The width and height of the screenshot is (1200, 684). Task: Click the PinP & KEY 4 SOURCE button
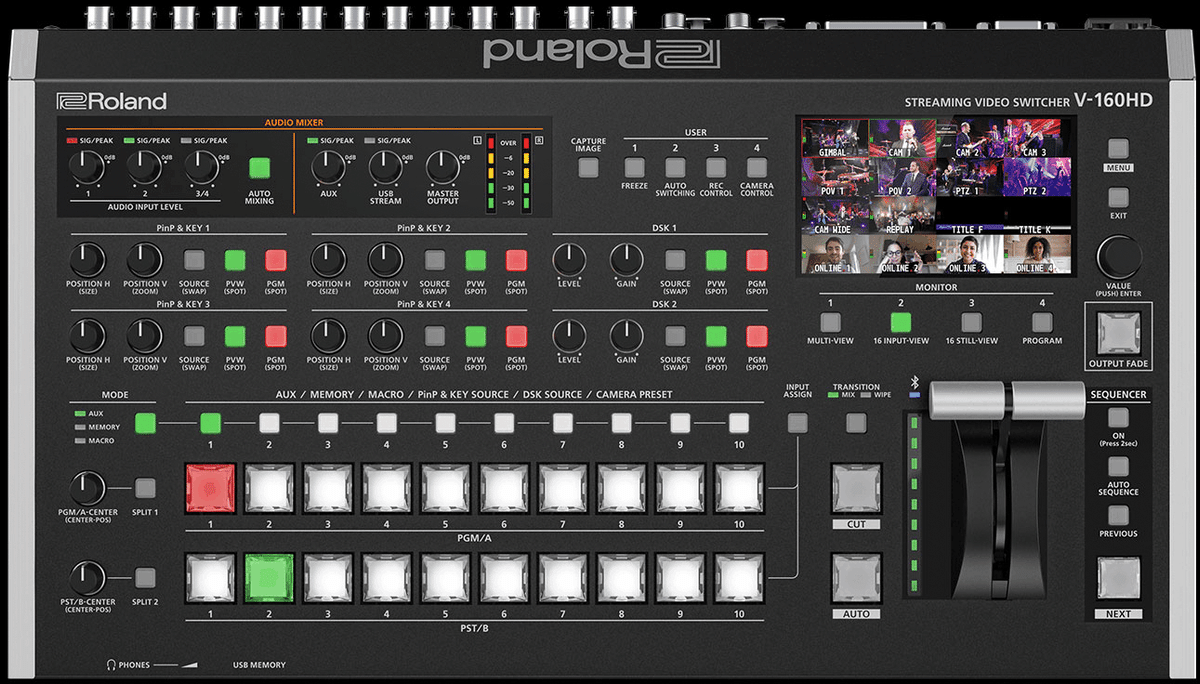coord(435,336)
